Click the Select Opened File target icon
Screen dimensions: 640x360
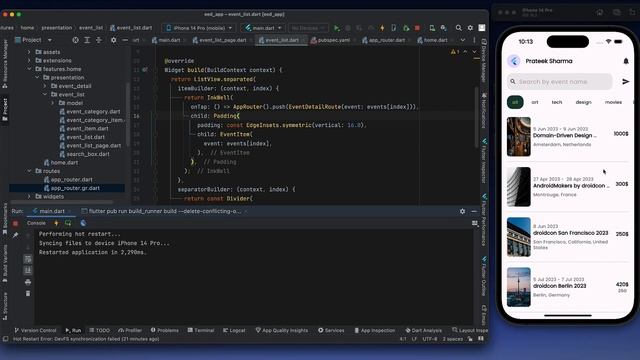pyautogui.click(x=76, y=40)
